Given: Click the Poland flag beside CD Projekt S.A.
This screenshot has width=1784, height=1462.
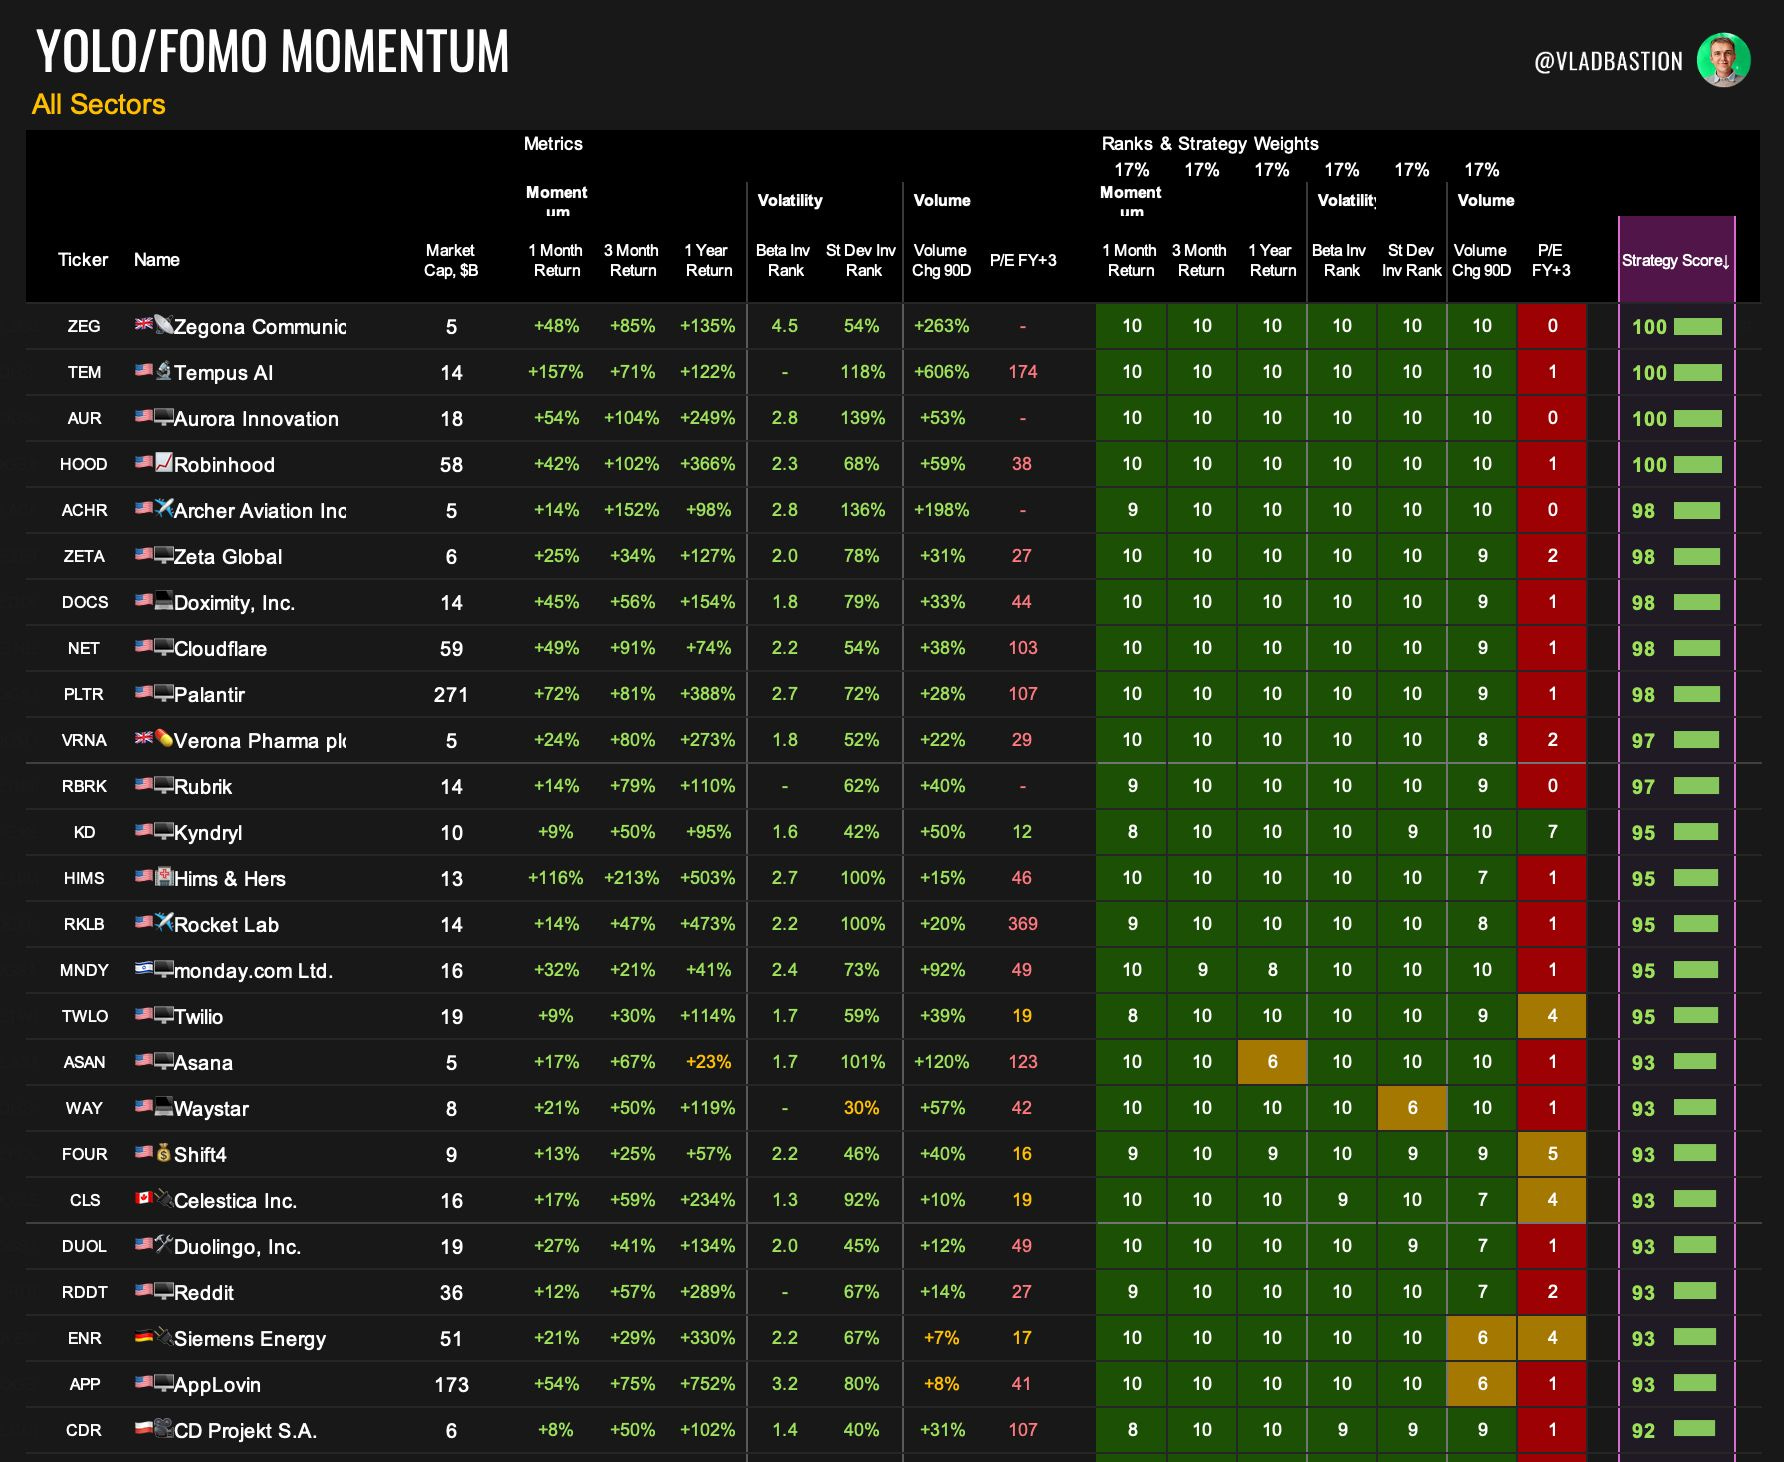Looking at the screenshot, I should coord(144,1428).
